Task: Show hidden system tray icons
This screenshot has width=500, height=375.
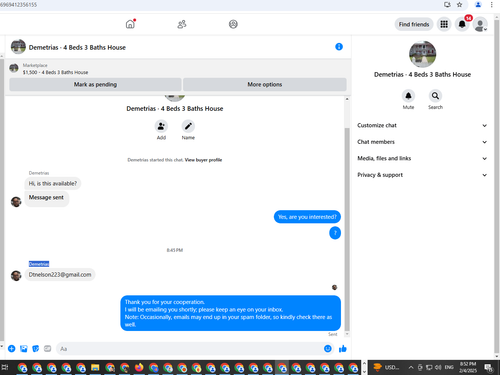Action: click(x=411, y=368)
